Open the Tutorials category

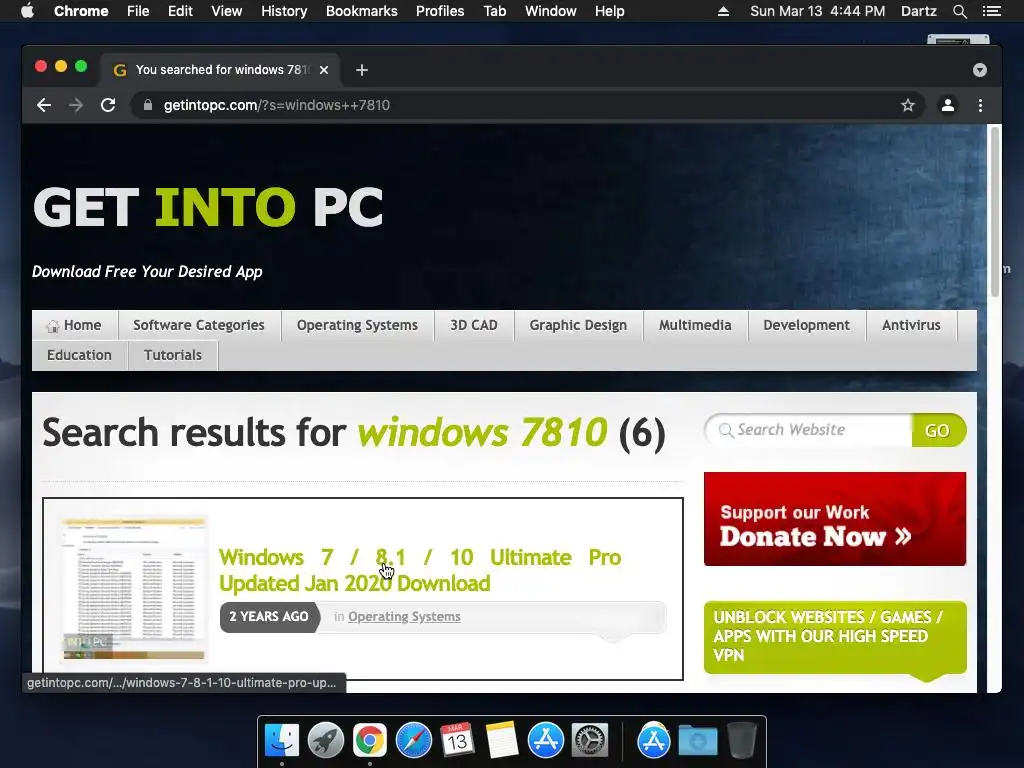pos(172,355)
